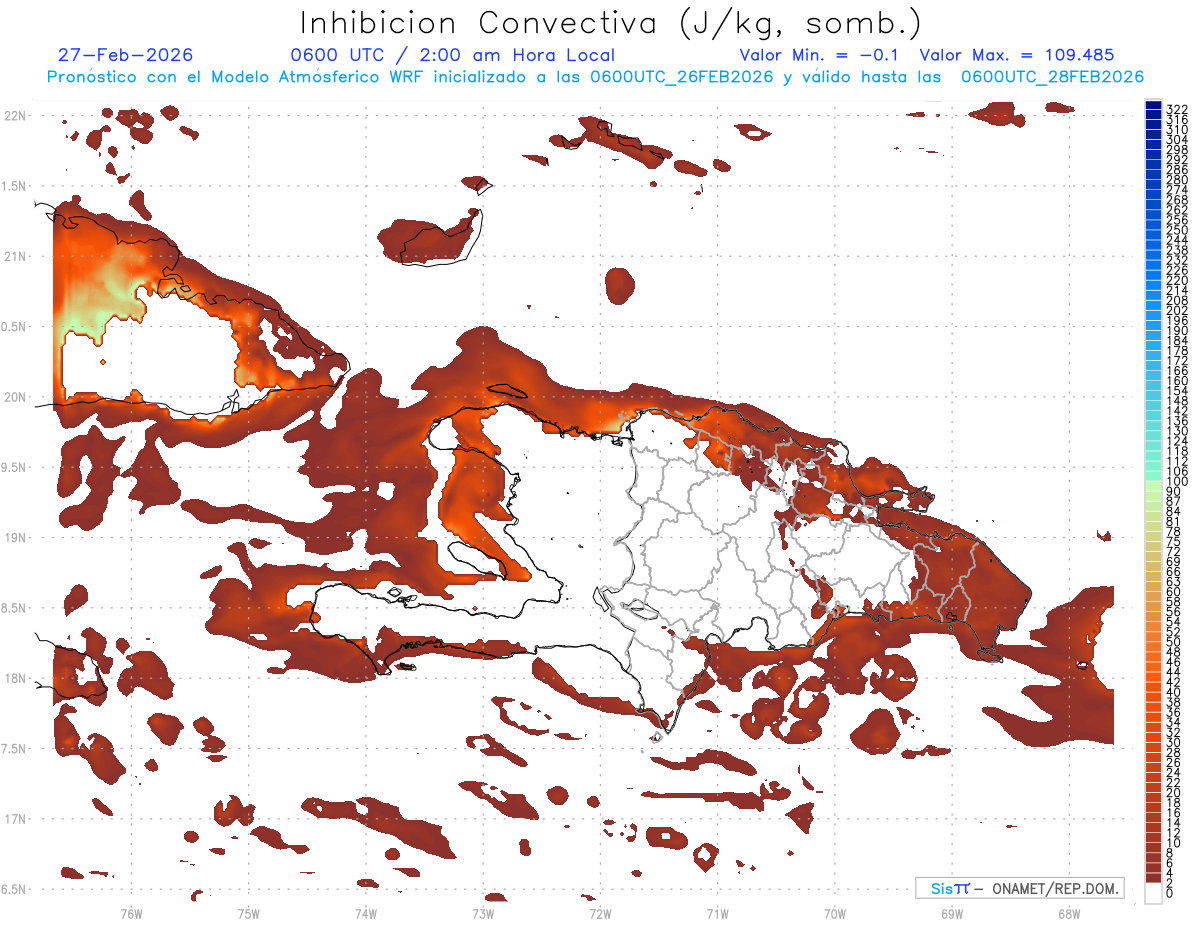Click the '22N' latitude label
This screenshot has width=1200, height=927.
(x=15, y=116)
